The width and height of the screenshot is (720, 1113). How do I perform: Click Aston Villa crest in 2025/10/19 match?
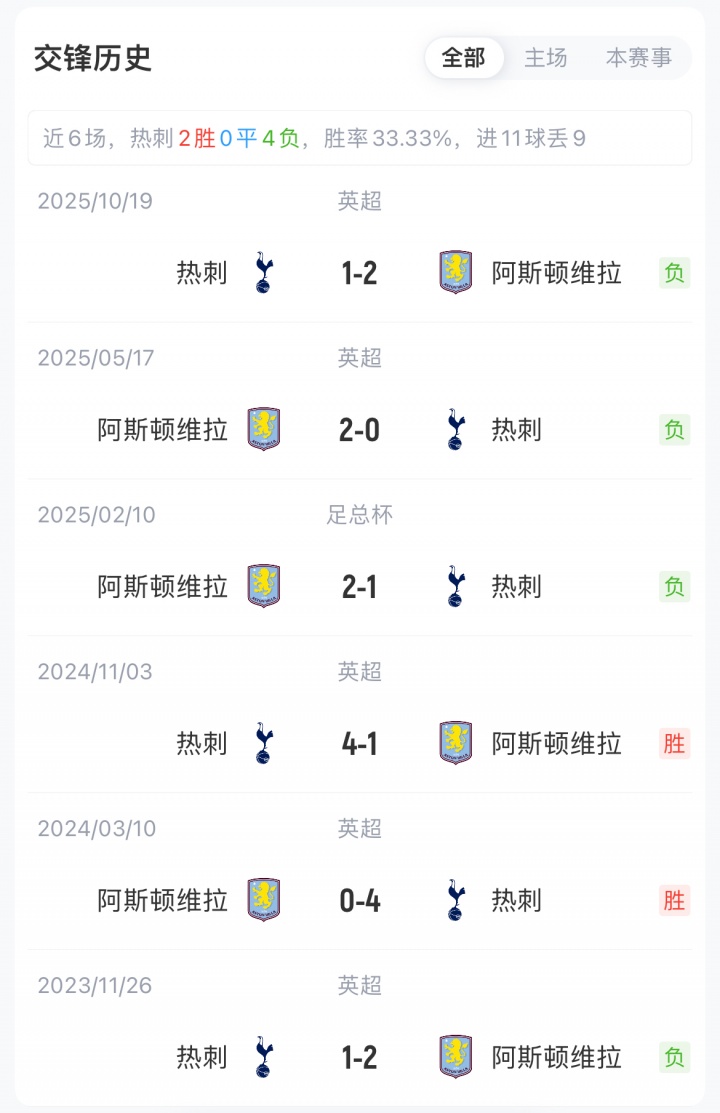point(456,273)
